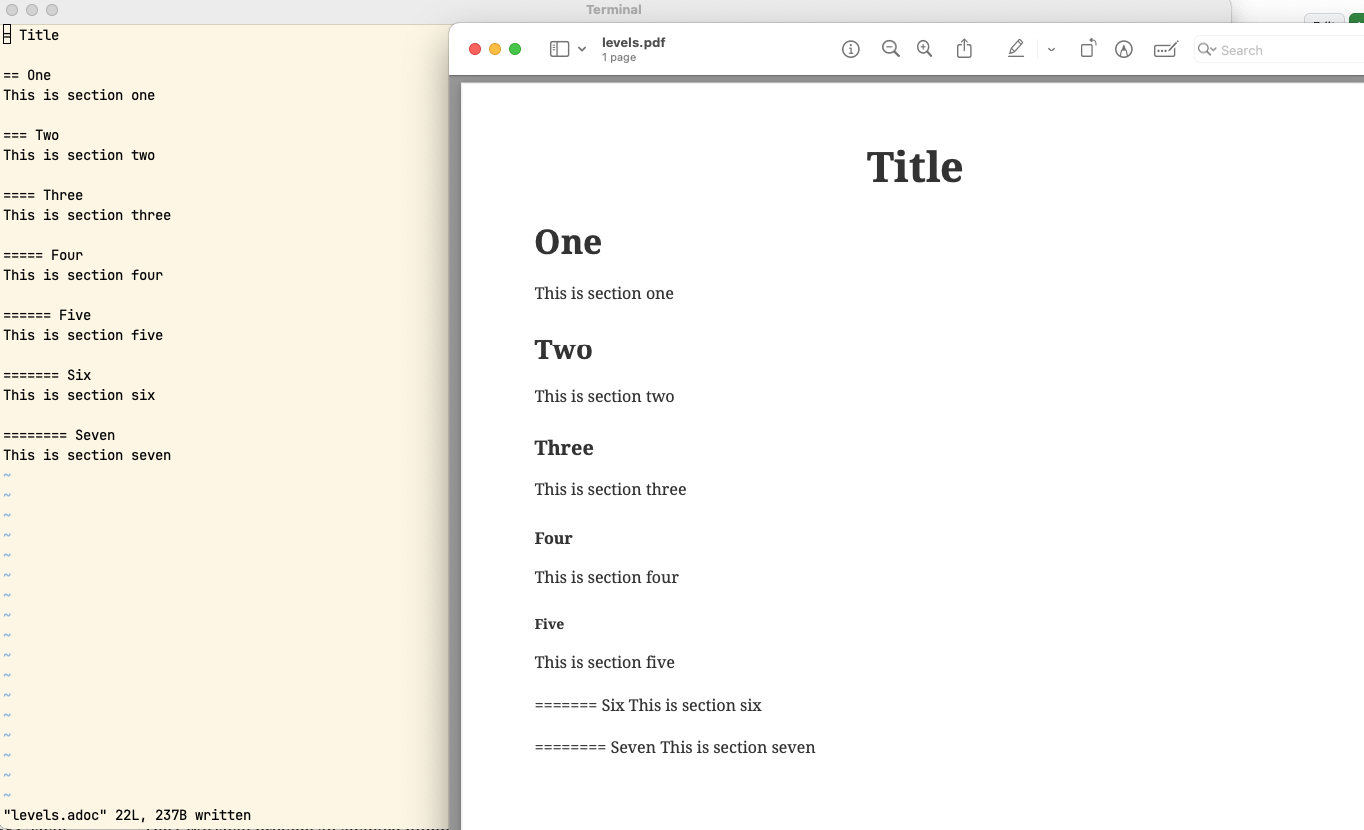Click the red close traffic light in Terminal

tap(14, 10)
